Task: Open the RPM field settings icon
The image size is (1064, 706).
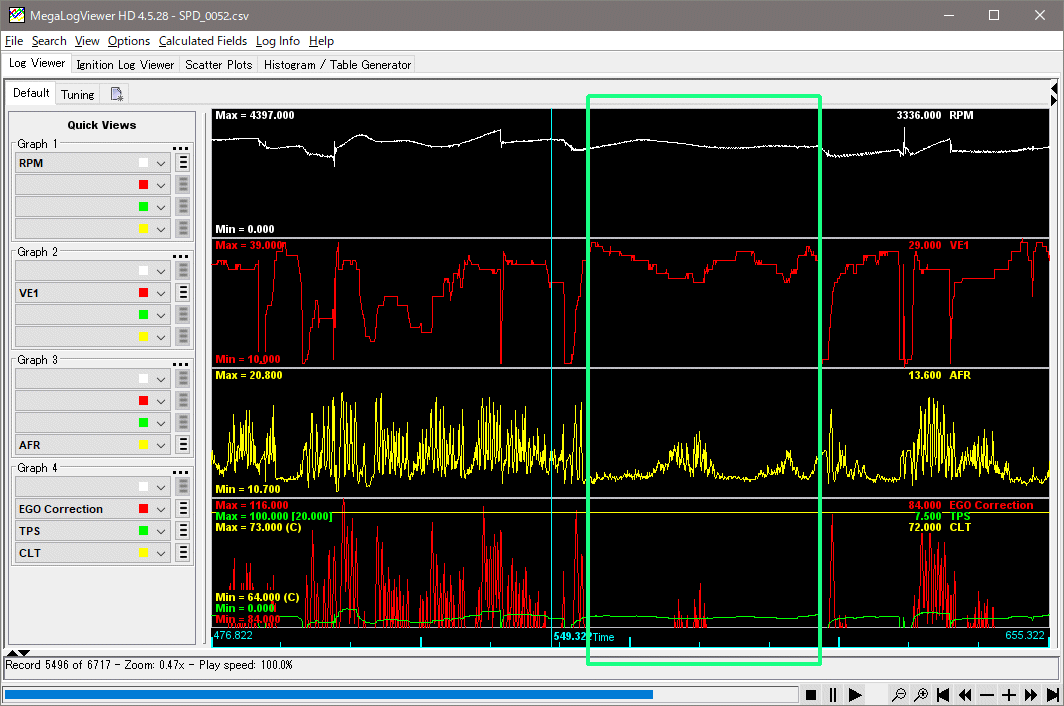Action: 183,163
